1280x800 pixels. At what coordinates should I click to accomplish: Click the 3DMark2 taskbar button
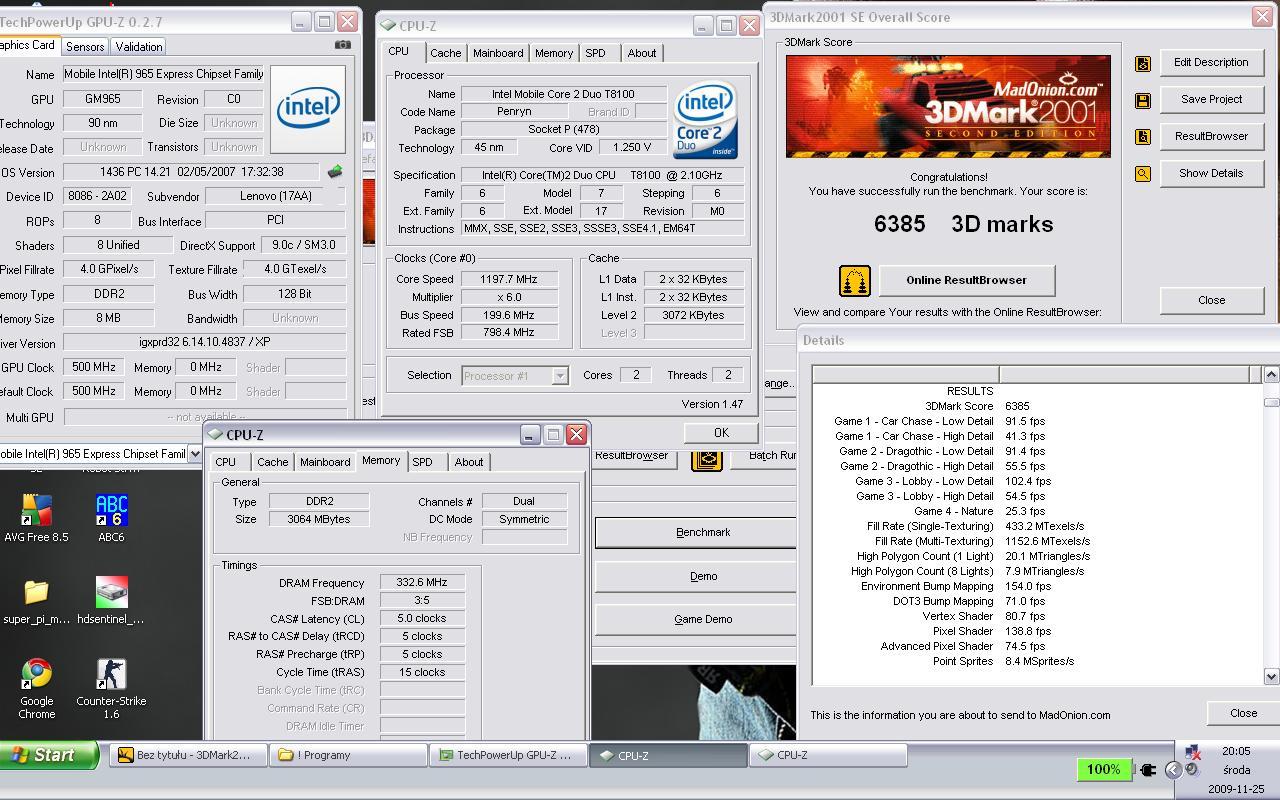coord(188,756)
